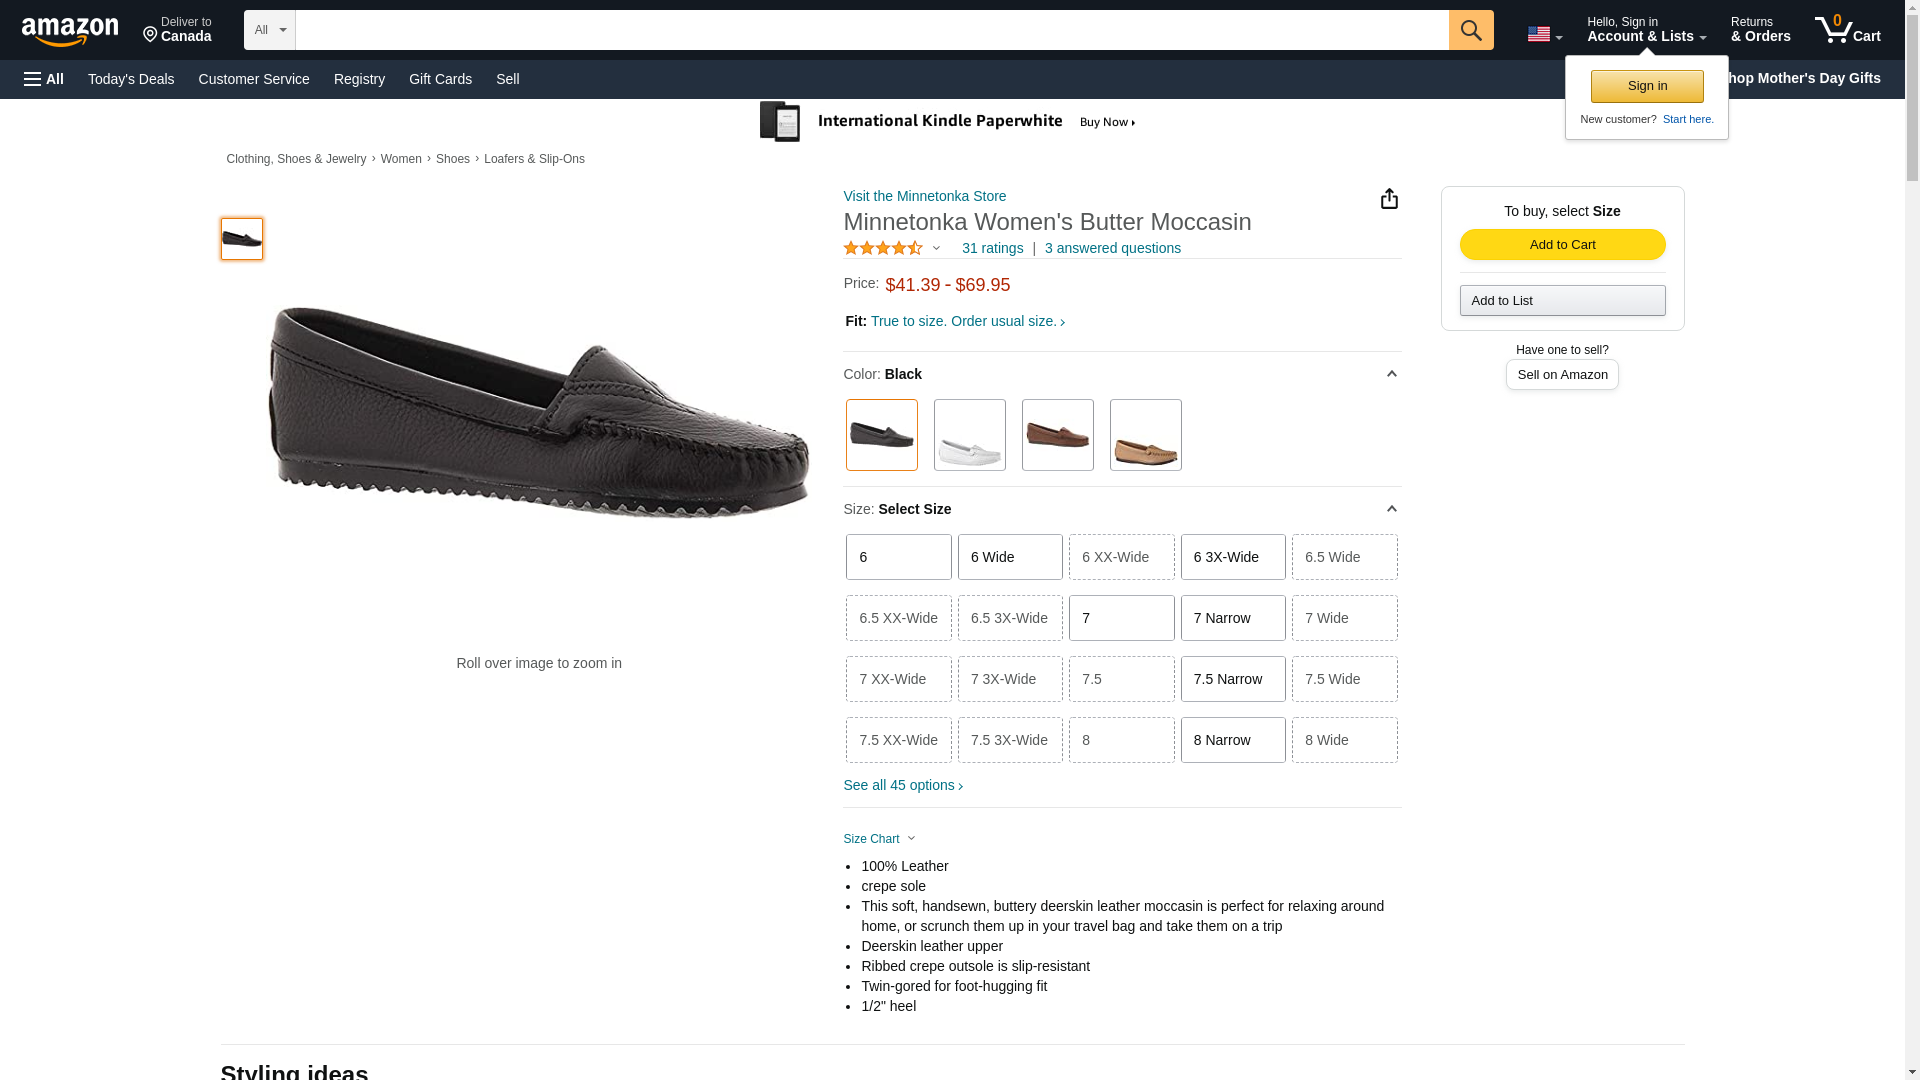Collapse the Color section chevron
Screen dimensions: 1920x1080
click(x=1391, y=374)
